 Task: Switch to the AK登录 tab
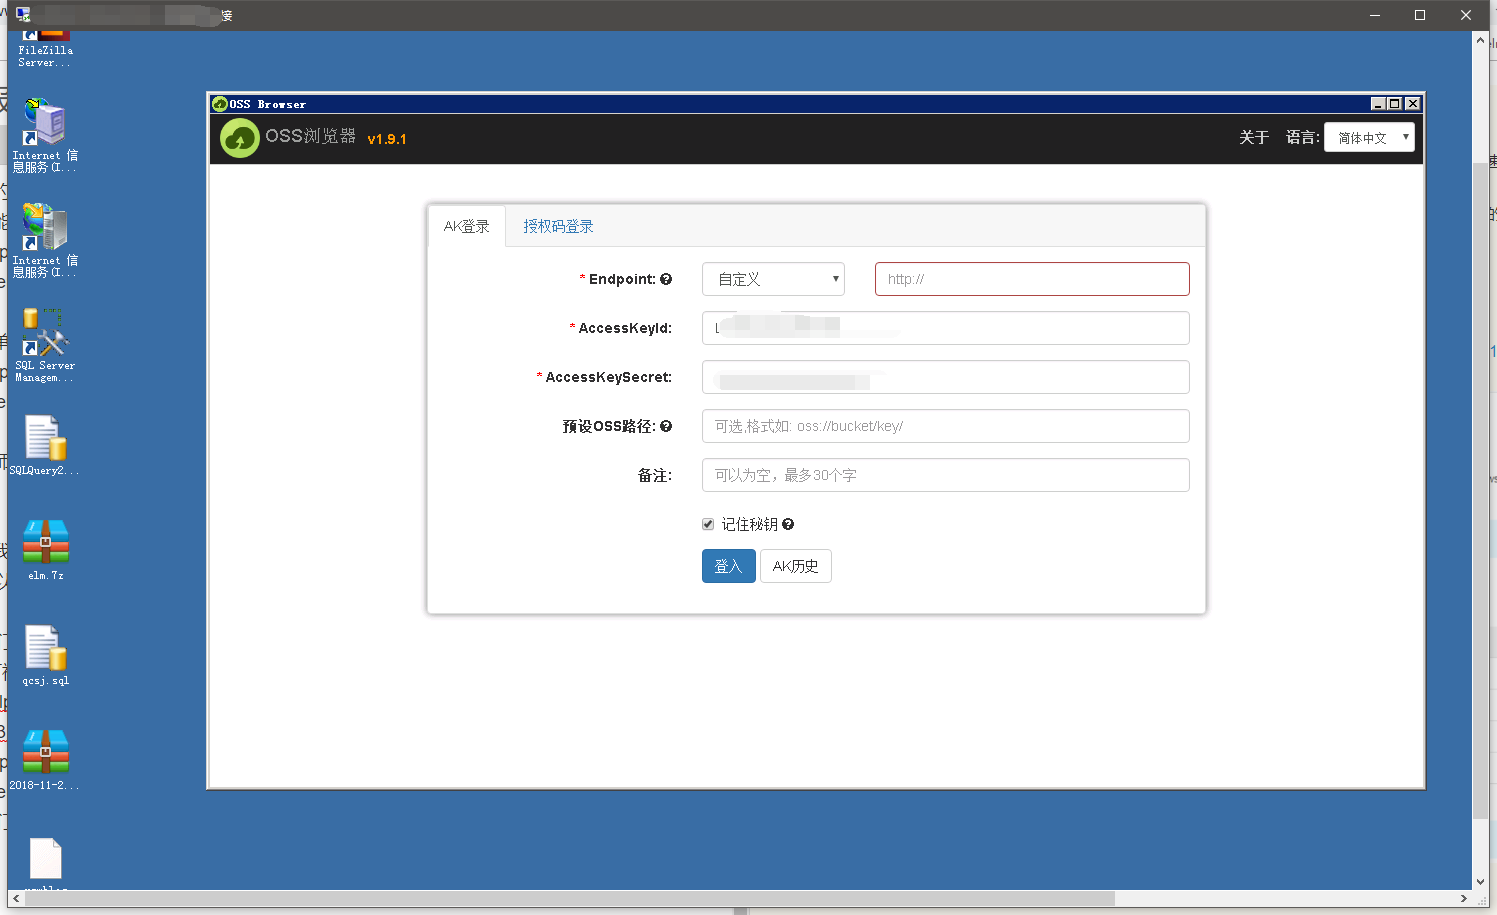coord(467,226)
